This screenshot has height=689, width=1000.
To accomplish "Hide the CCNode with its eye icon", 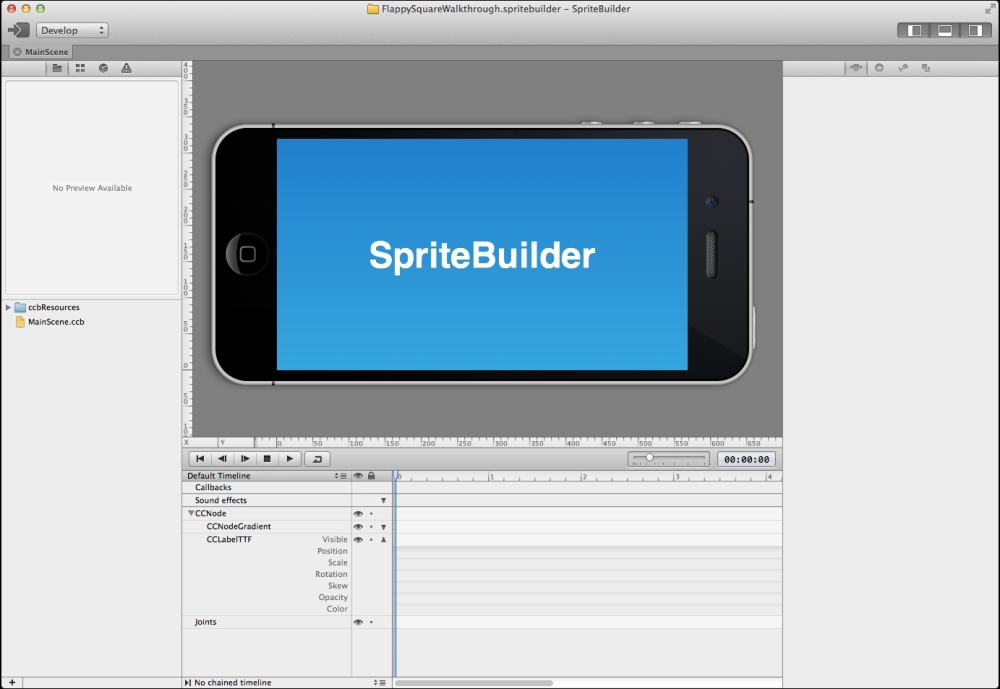I will tap(358, 514).
